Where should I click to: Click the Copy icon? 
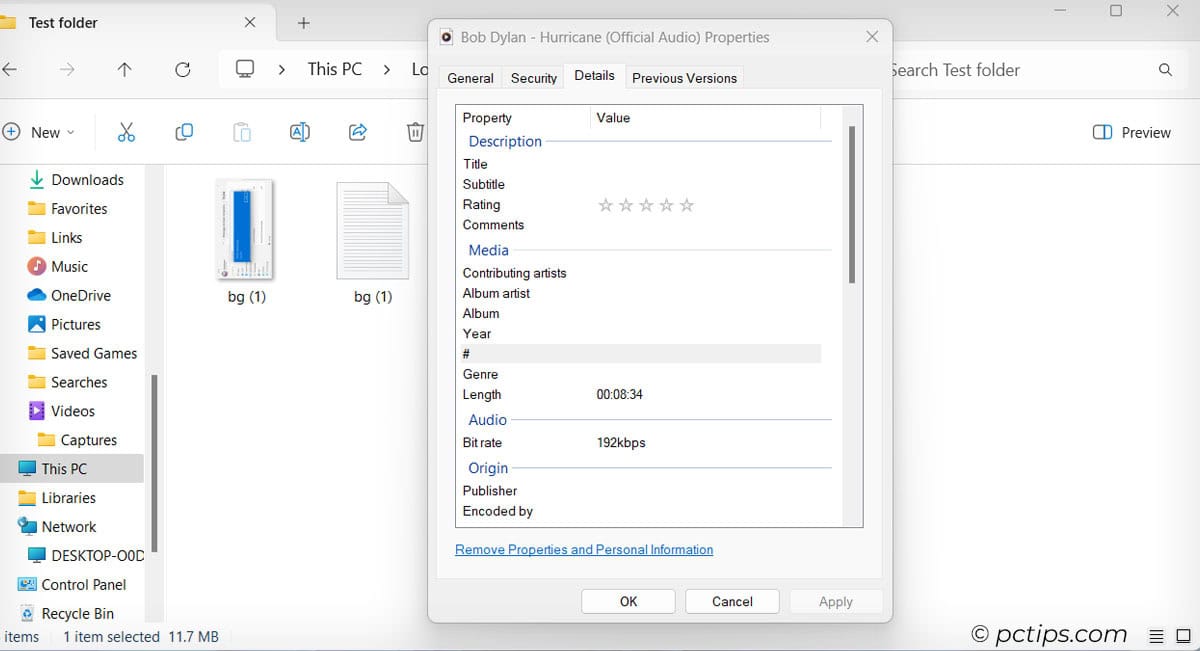coord(184,131)
